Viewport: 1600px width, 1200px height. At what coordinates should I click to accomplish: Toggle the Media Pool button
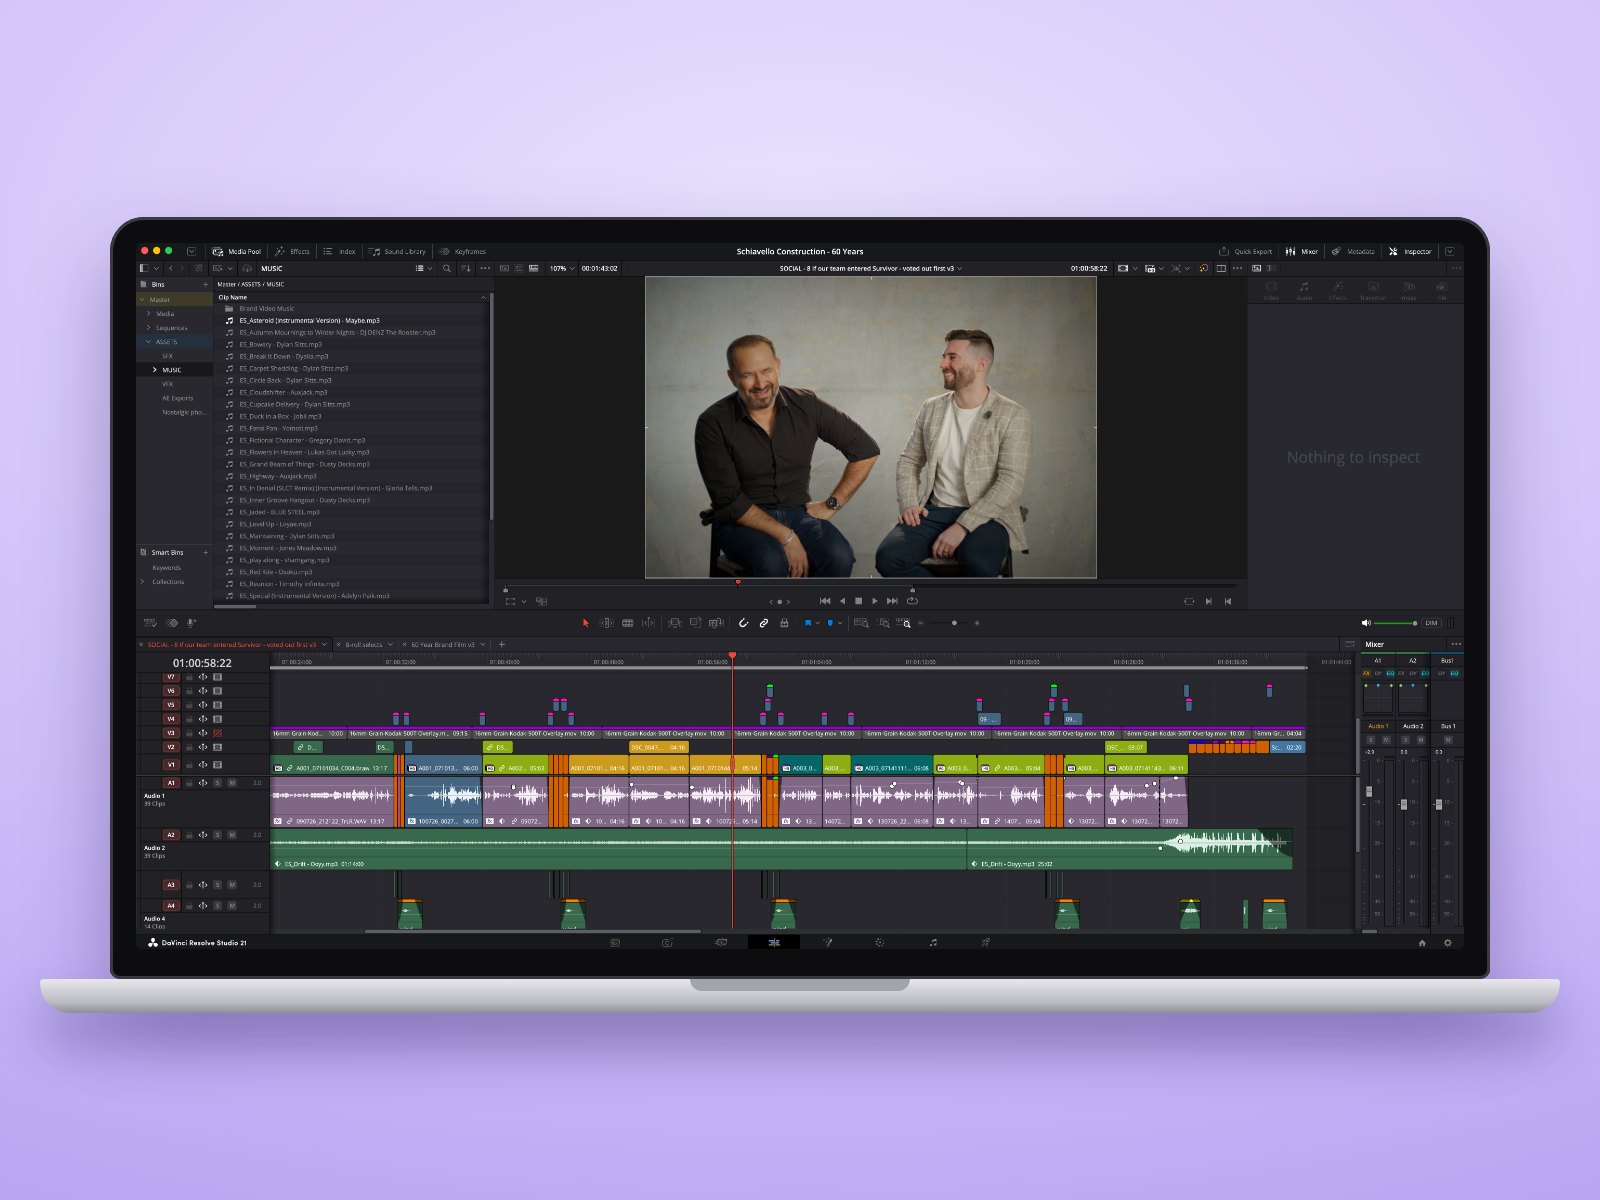pyautogui.click(x=237, y=251)
